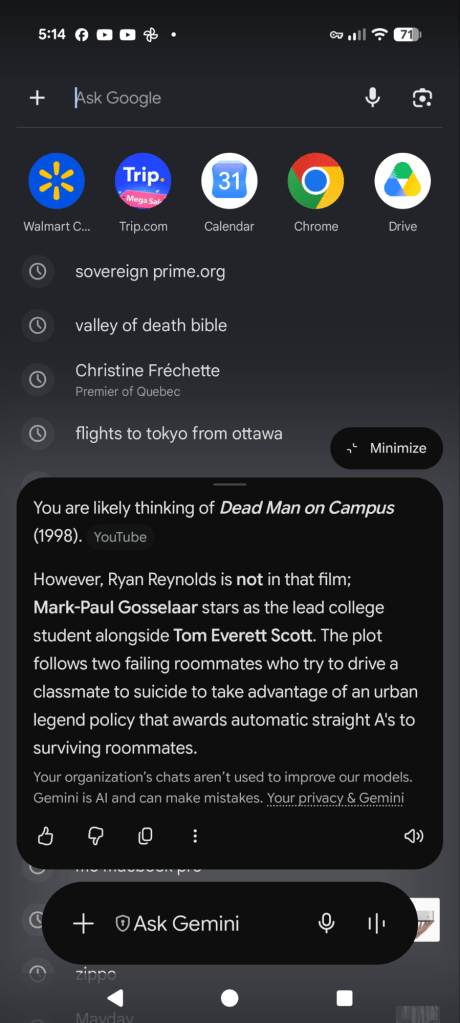Open more options for Gemini response
Viewport: 460px width, 1023px height.
tap(195, 836)
